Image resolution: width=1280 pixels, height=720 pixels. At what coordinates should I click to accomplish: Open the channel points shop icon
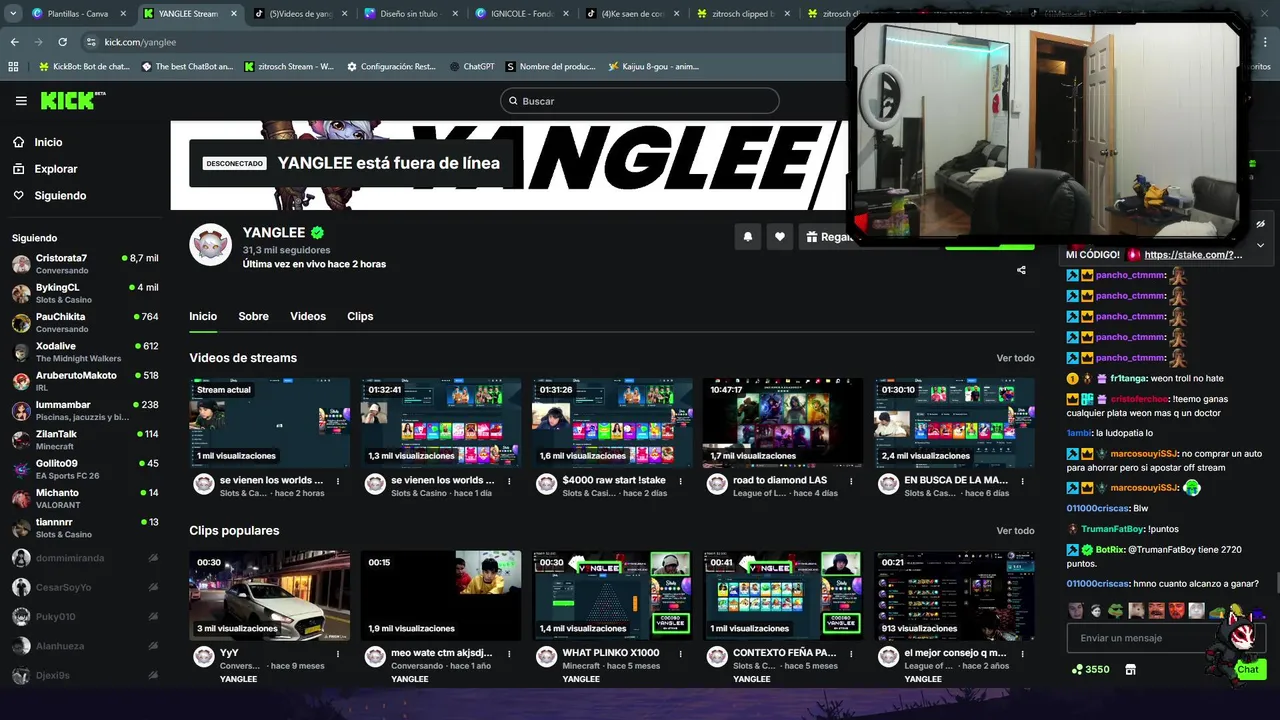[1131, 669]
